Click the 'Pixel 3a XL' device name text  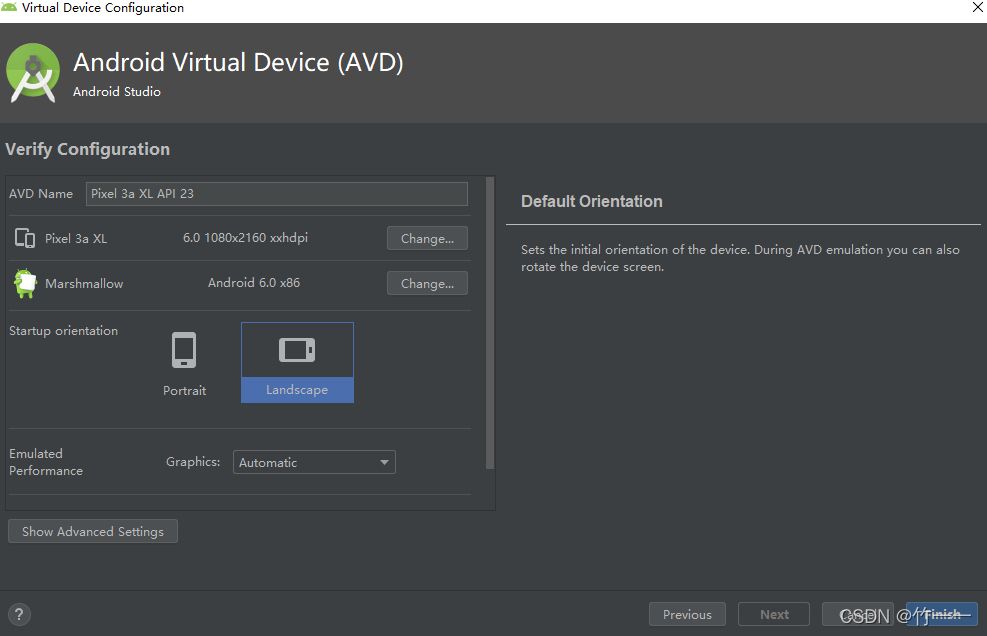click(x=76, y=239)
